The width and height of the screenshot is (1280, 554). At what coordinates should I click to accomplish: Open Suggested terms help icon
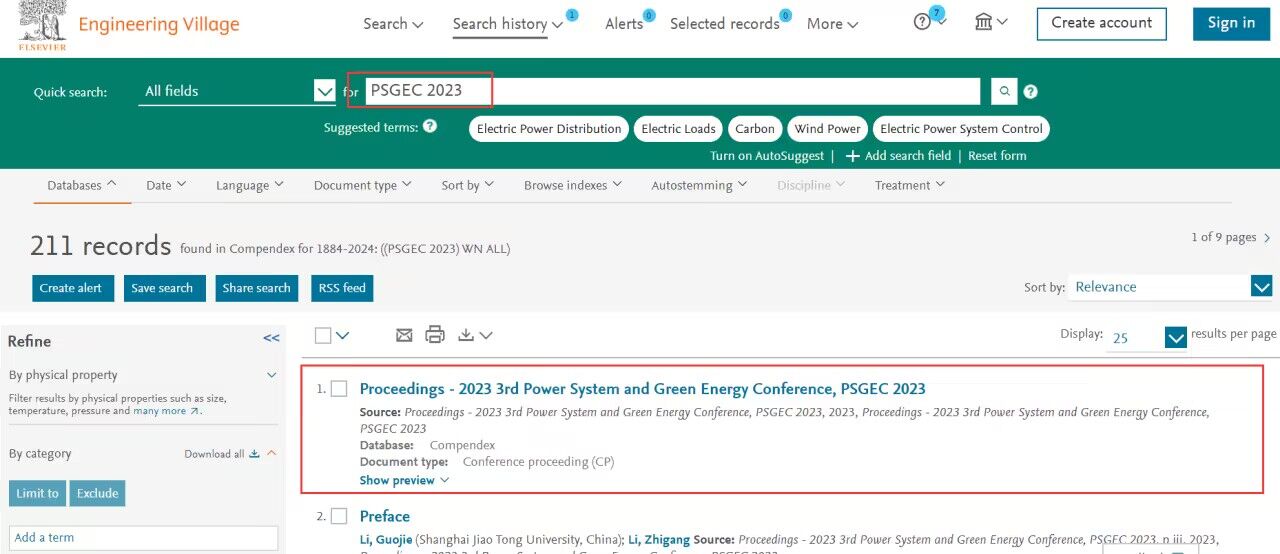coord(430,127)
